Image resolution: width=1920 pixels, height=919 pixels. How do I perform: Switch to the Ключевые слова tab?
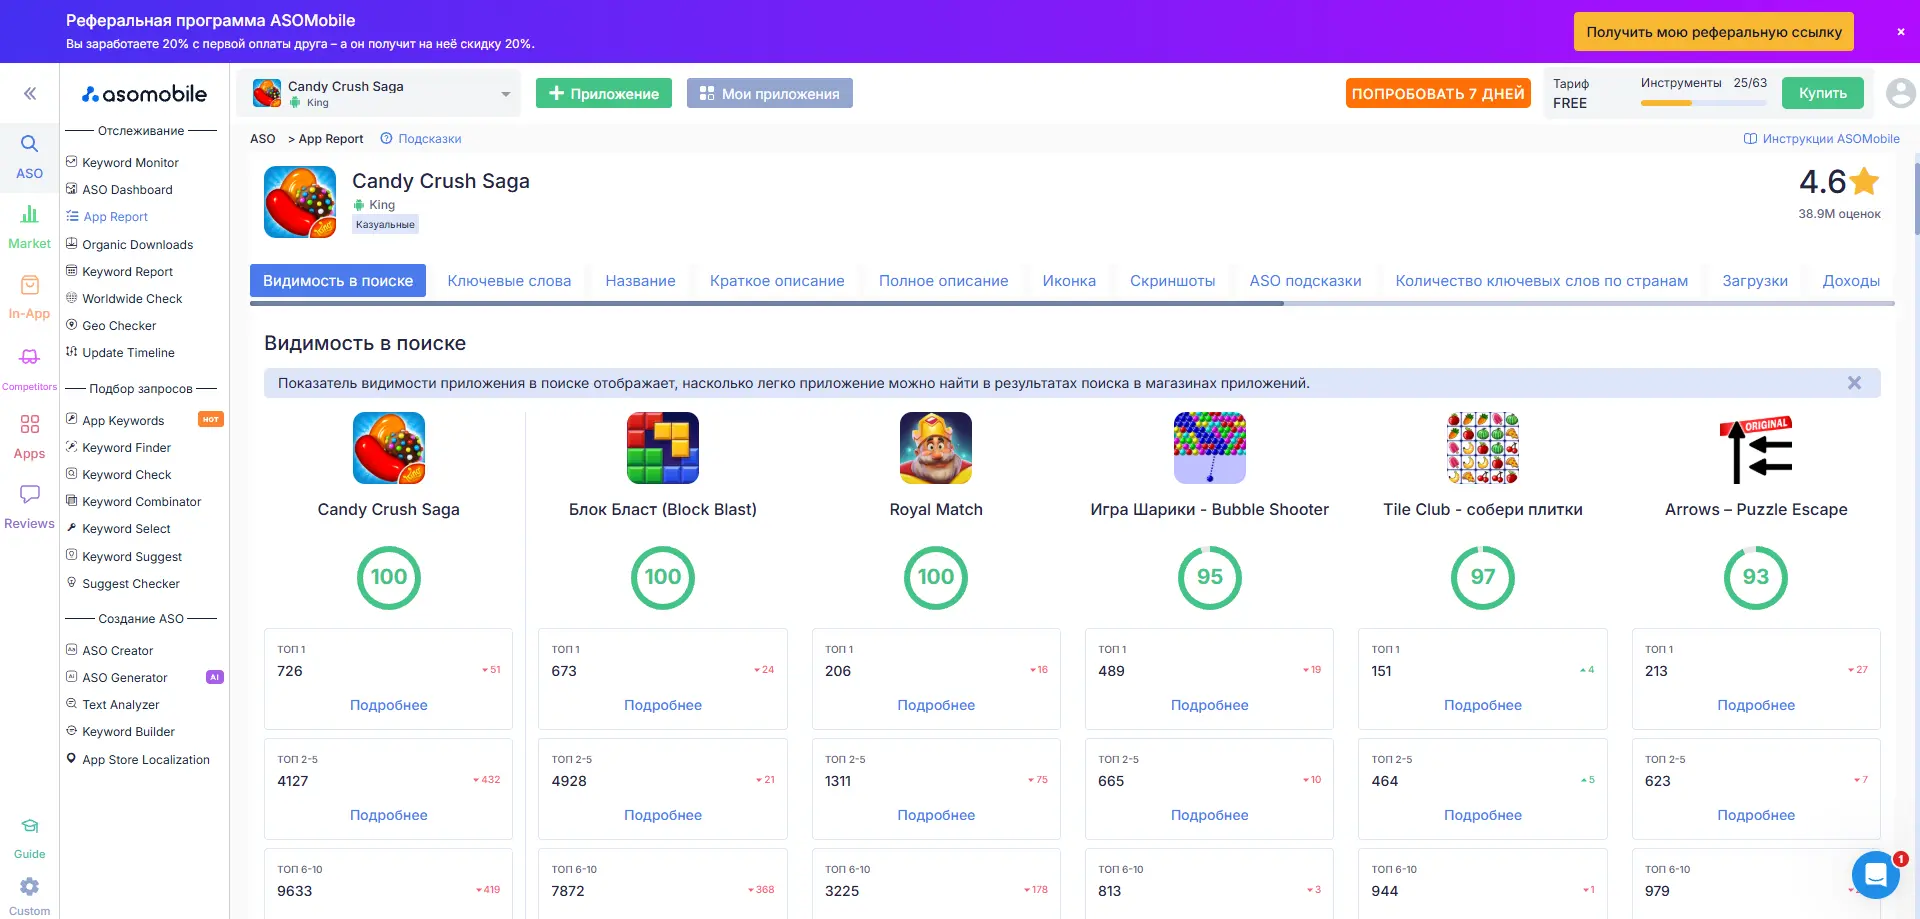(509, 281)
